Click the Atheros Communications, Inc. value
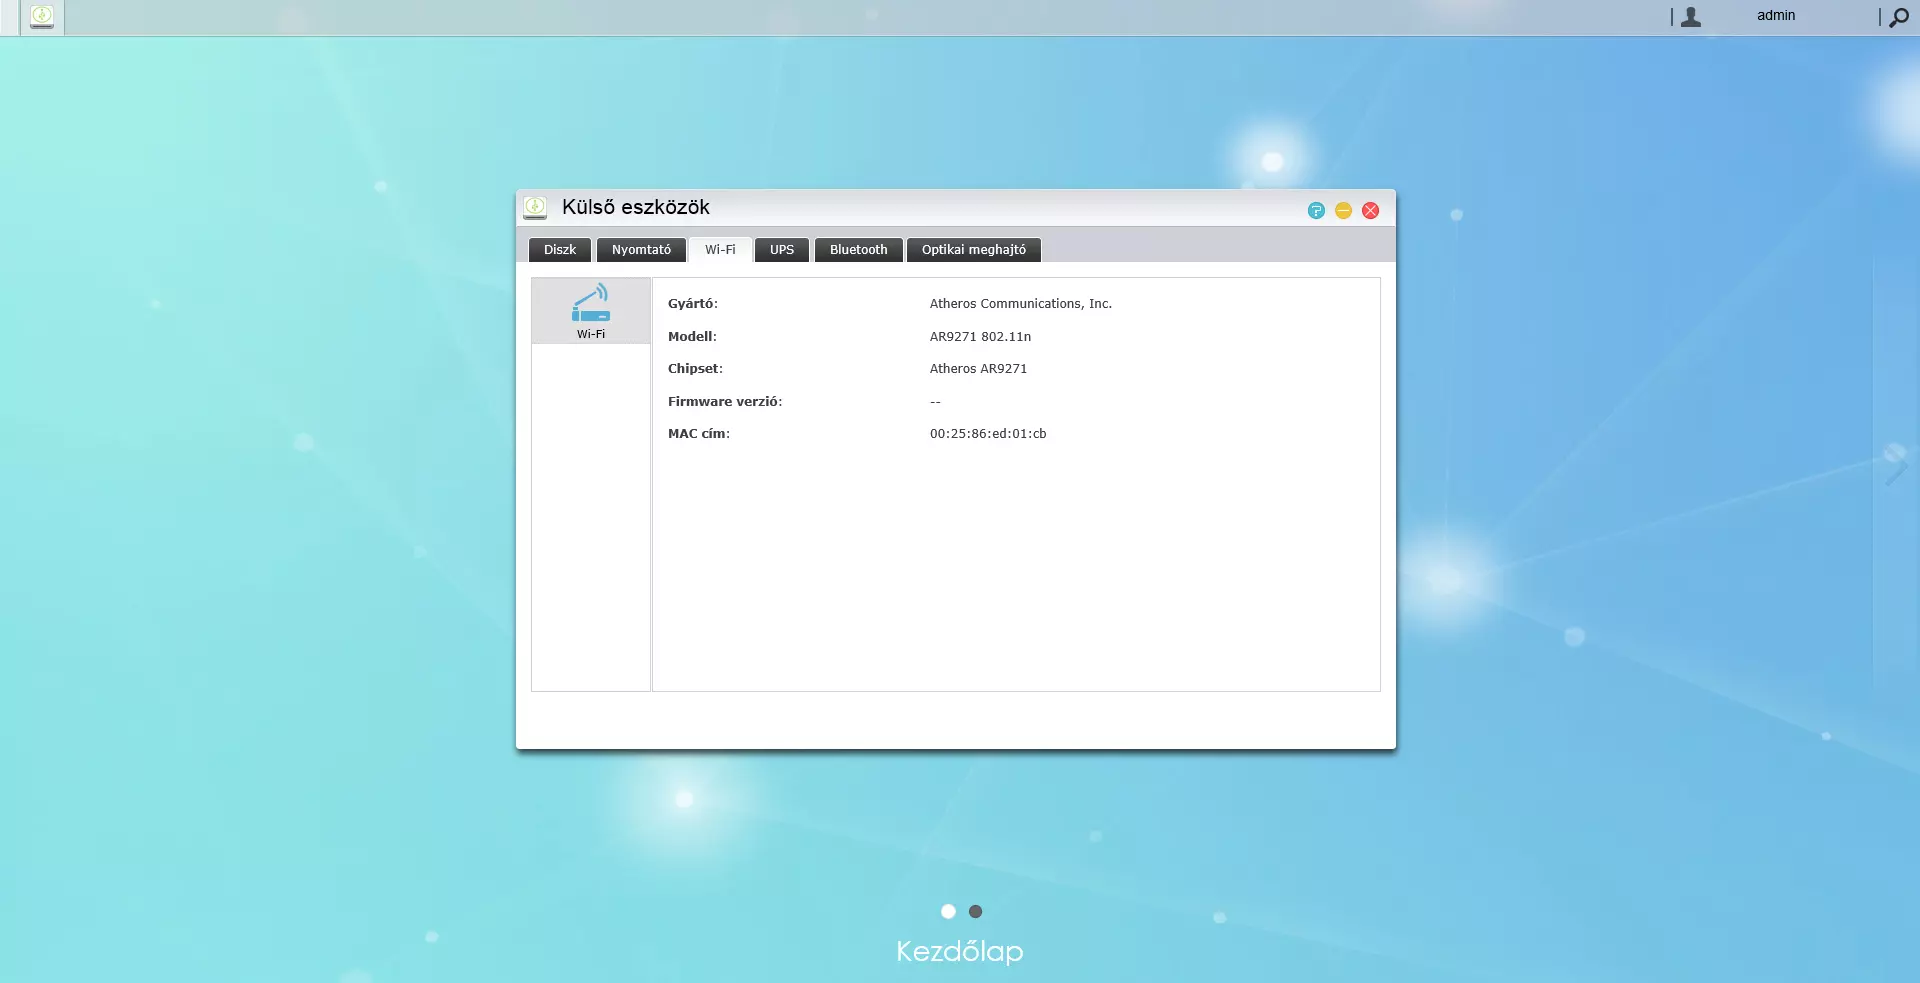 [1021, 304]
